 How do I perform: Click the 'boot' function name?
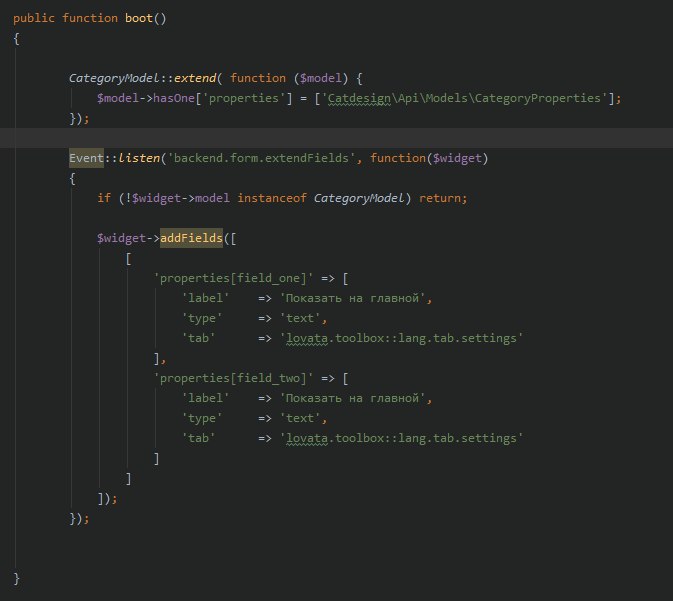(x=139, y=18)
